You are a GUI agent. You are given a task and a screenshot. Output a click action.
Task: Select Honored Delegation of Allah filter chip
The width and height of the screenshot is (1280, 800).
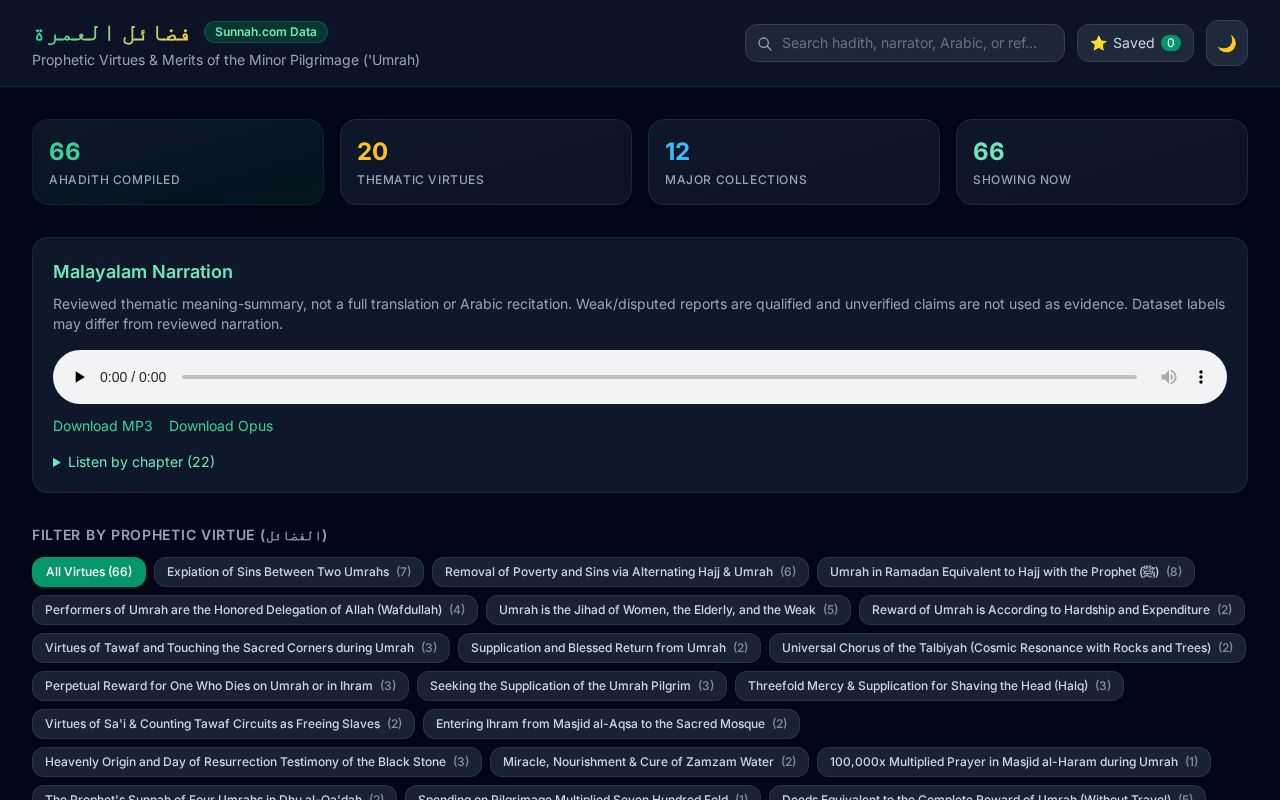[255, 610]
